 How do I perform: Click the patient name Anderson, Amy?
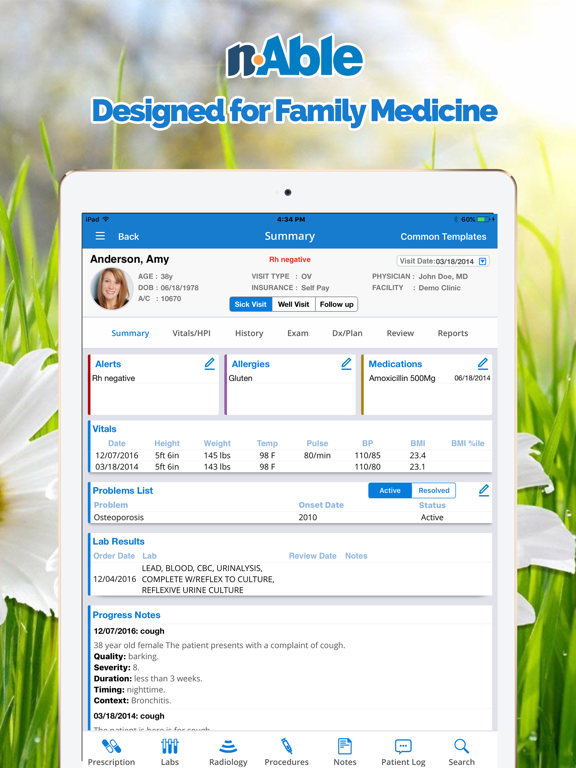(129, 259)
